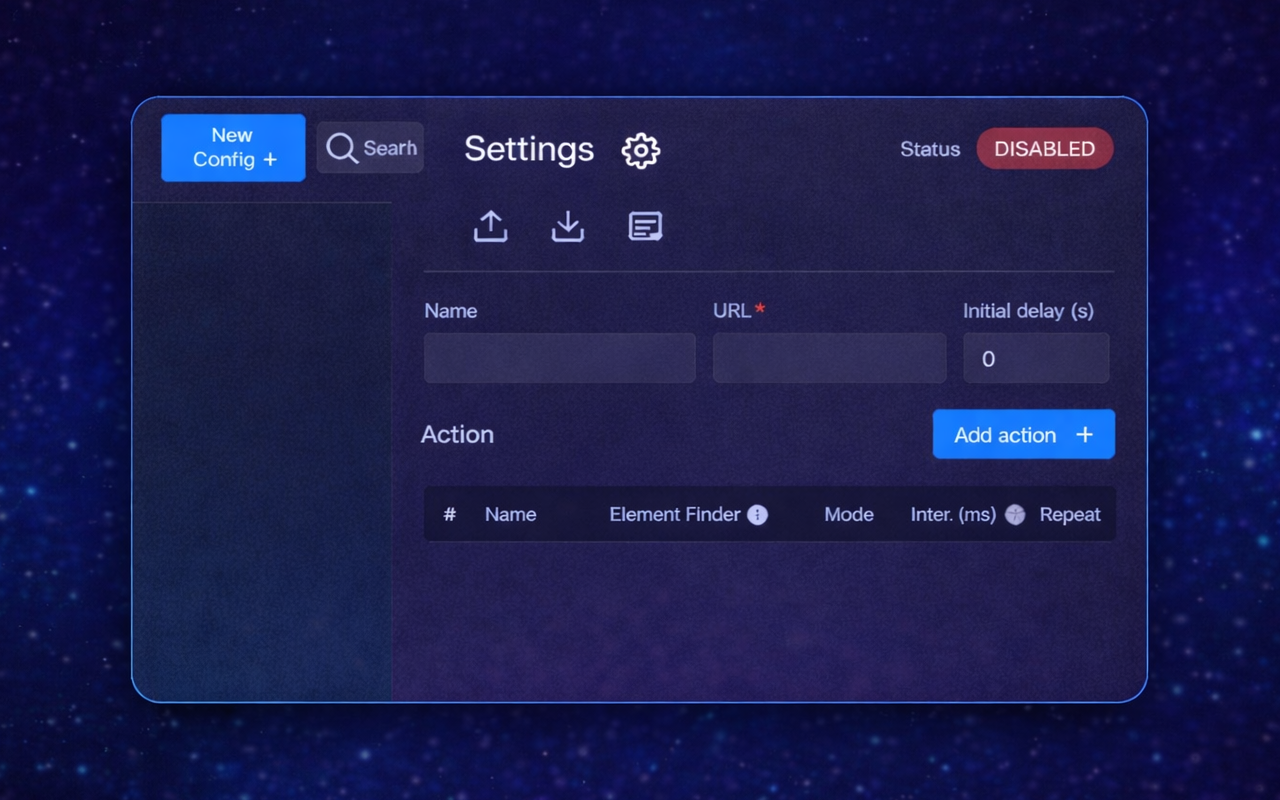Click the Inter. (ms) column header

click(953, 515)
